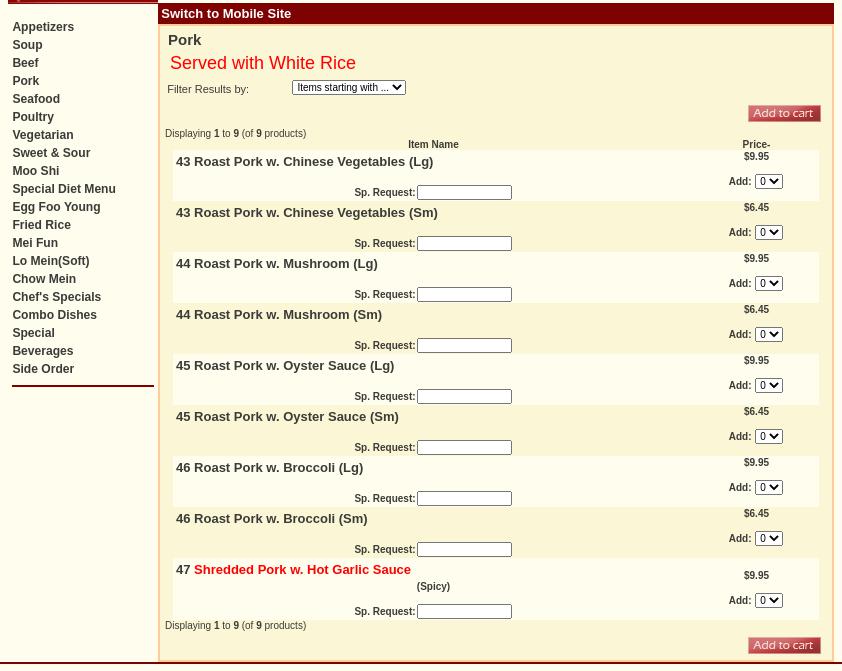
Task: Choose Lo Mein(Soft) from the sidebar
Action: [50, 262]
